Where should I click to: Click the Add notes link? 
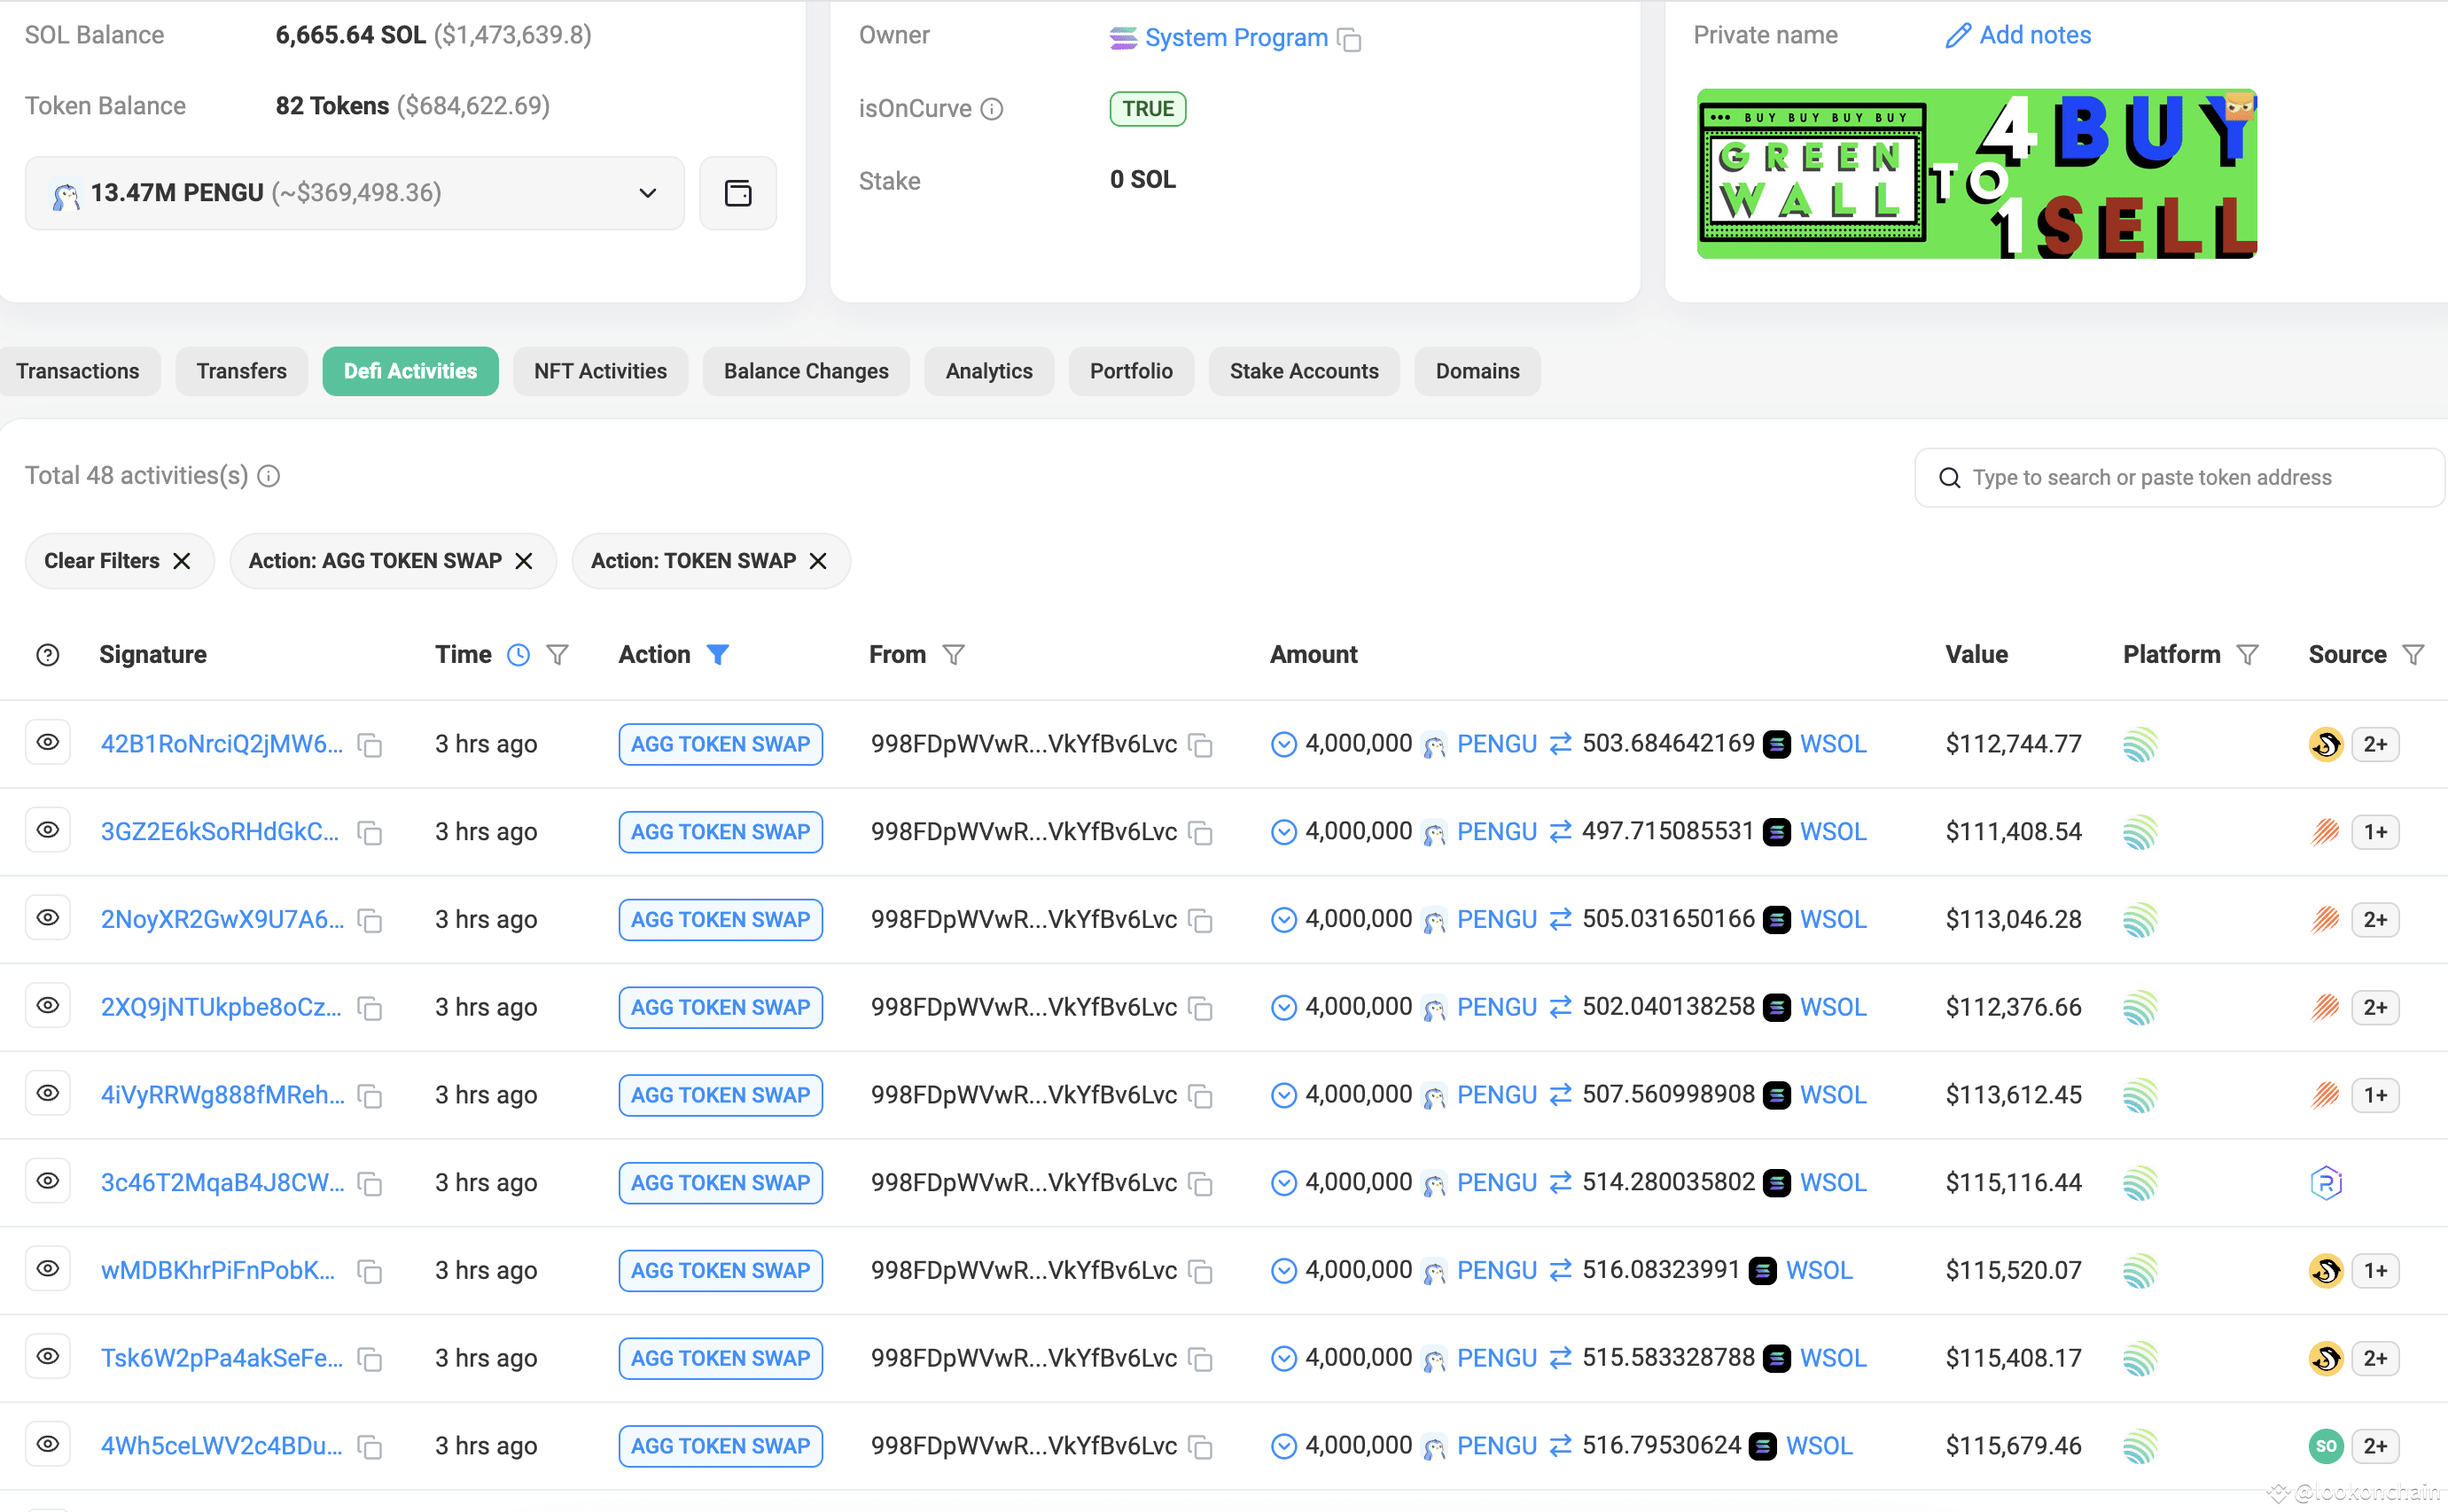point(2034,35)
